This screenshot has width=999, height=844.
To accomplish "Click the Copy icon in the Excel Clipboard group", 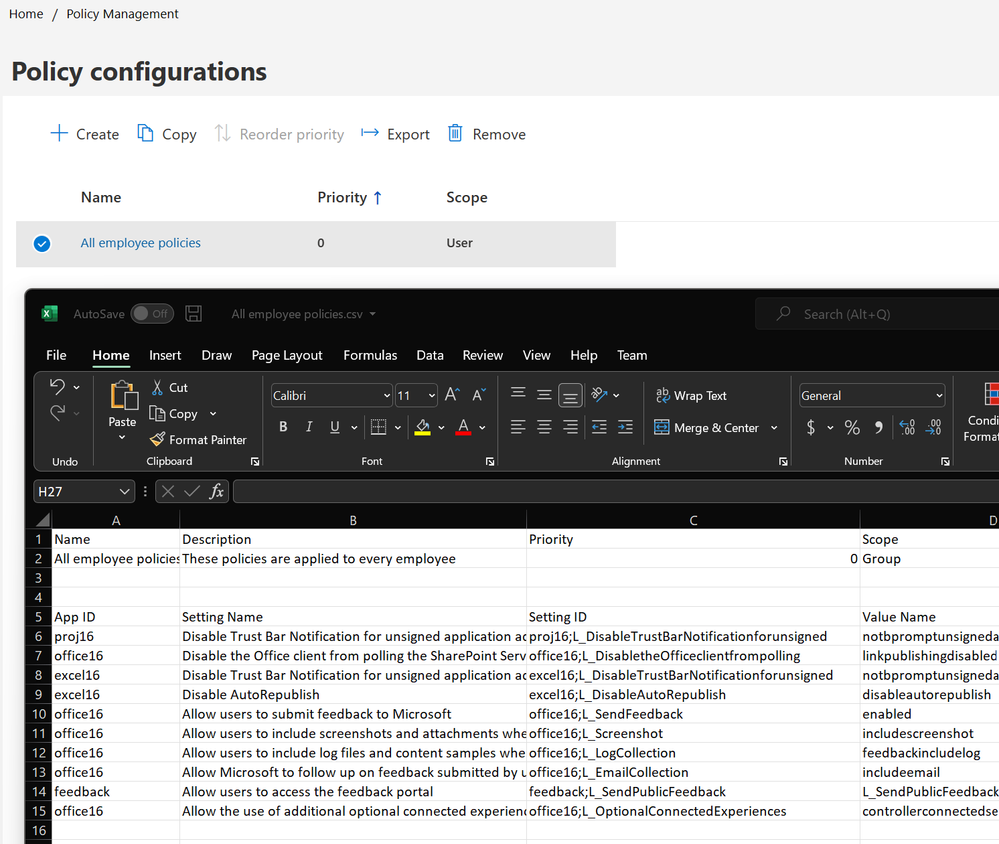I will 157,413.
